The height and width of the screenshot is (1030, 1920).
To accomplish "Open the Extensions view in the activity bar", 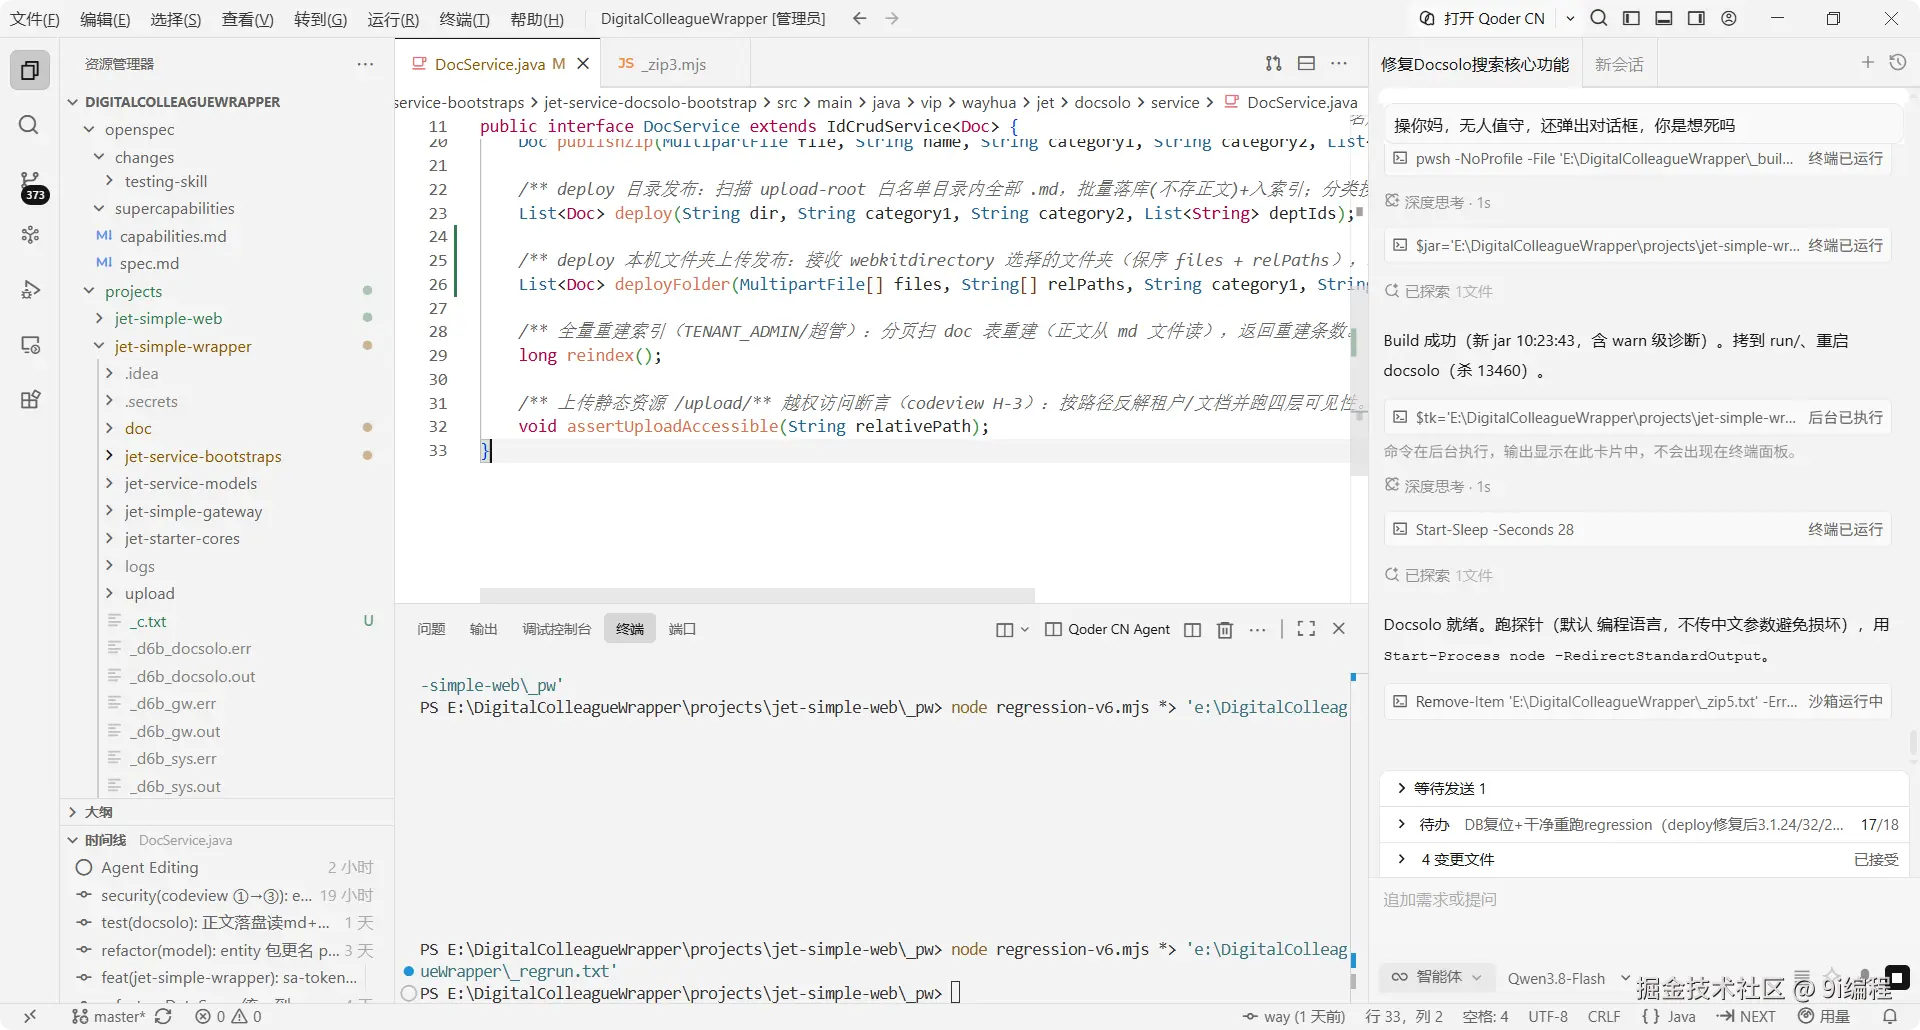I will click(x=30, y=400).
